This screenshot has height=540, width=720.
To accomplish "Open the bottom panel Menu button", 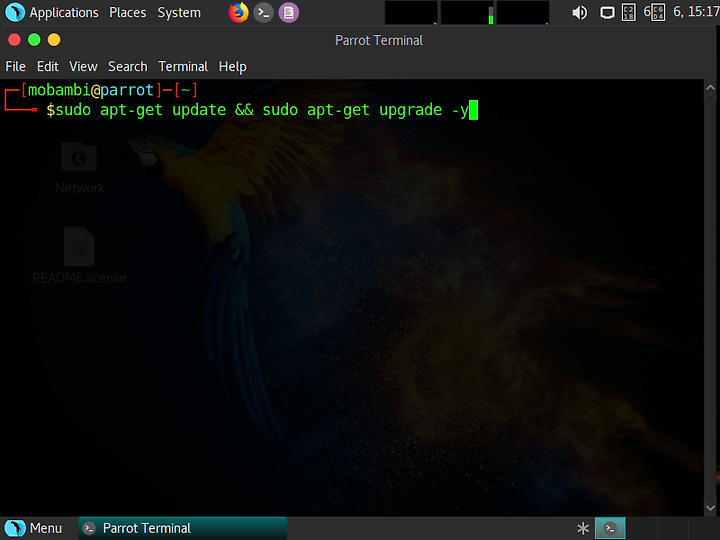I will pos(33,528).
